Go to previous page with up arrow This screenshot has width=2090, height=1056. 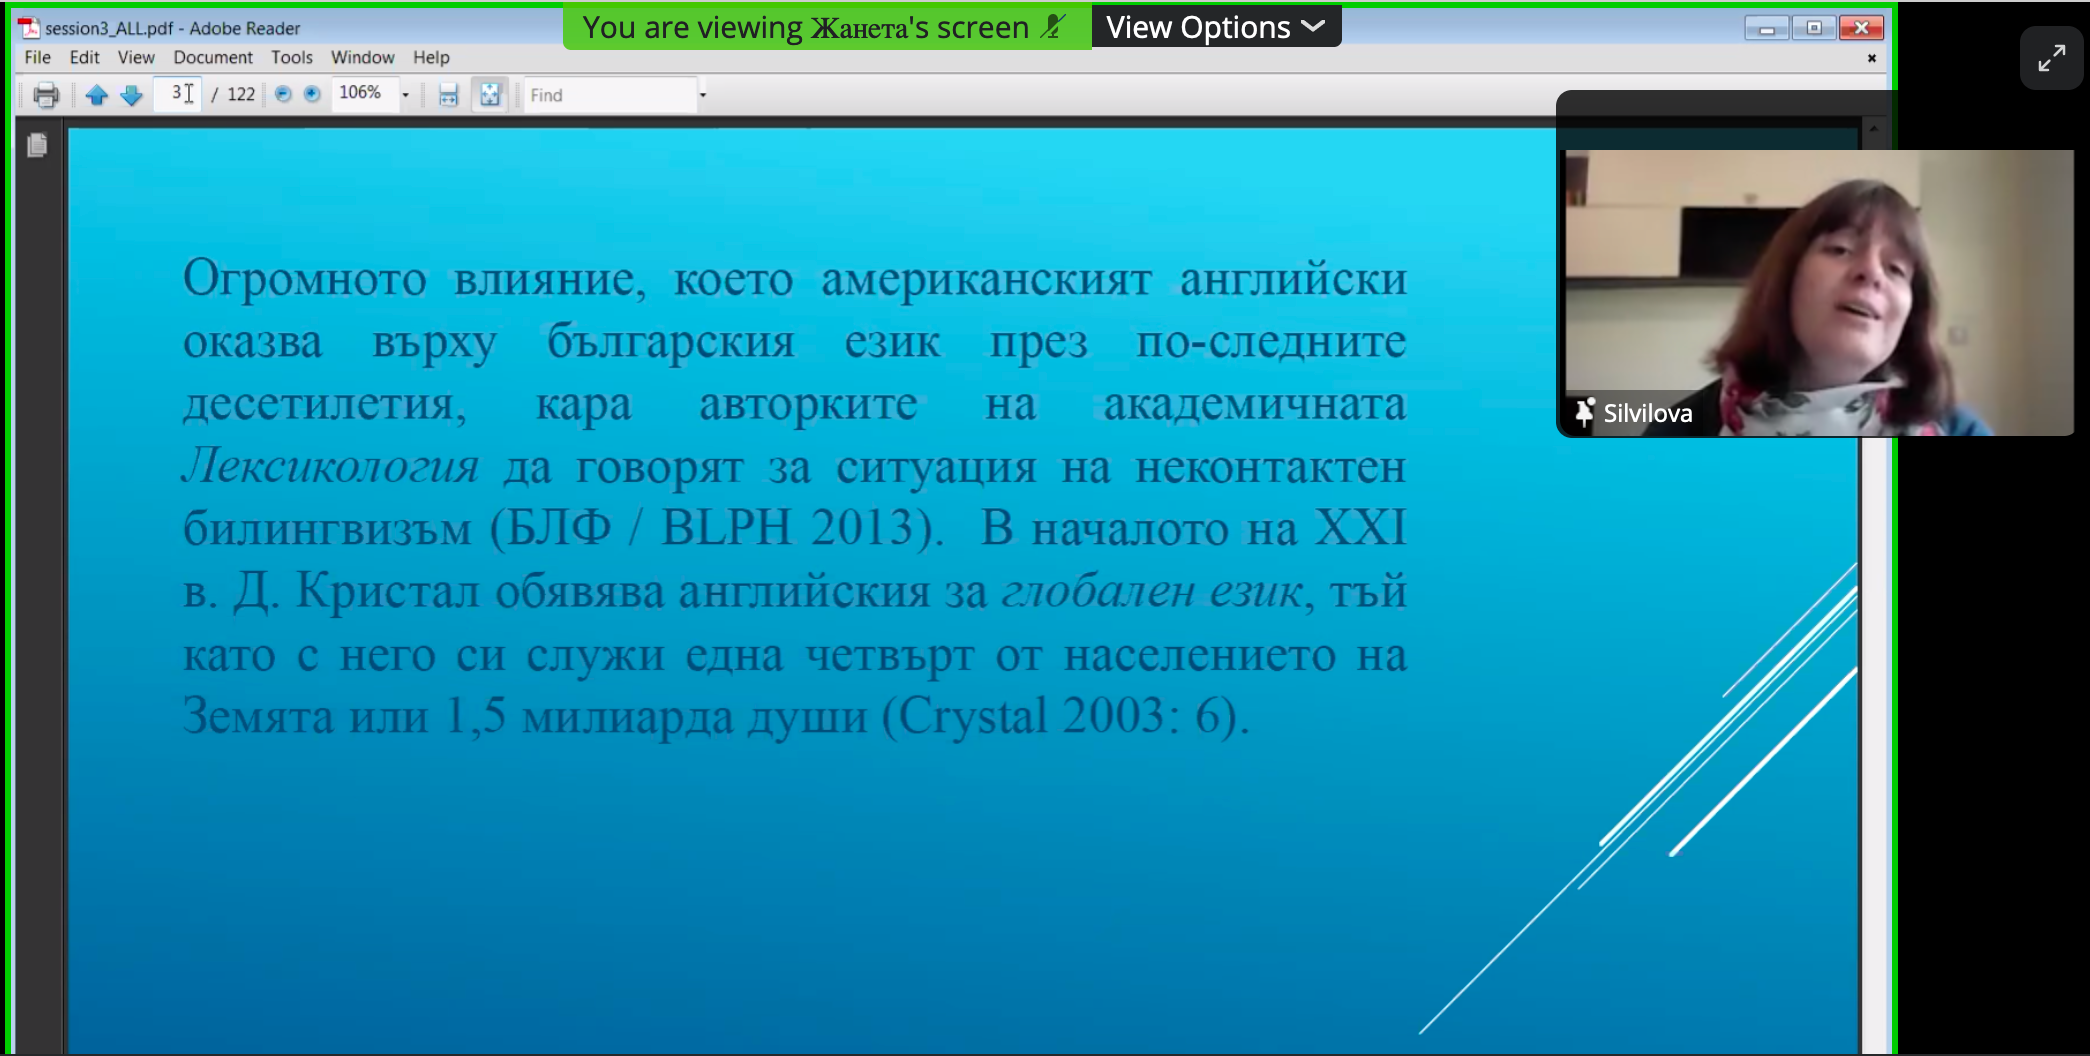97,95
